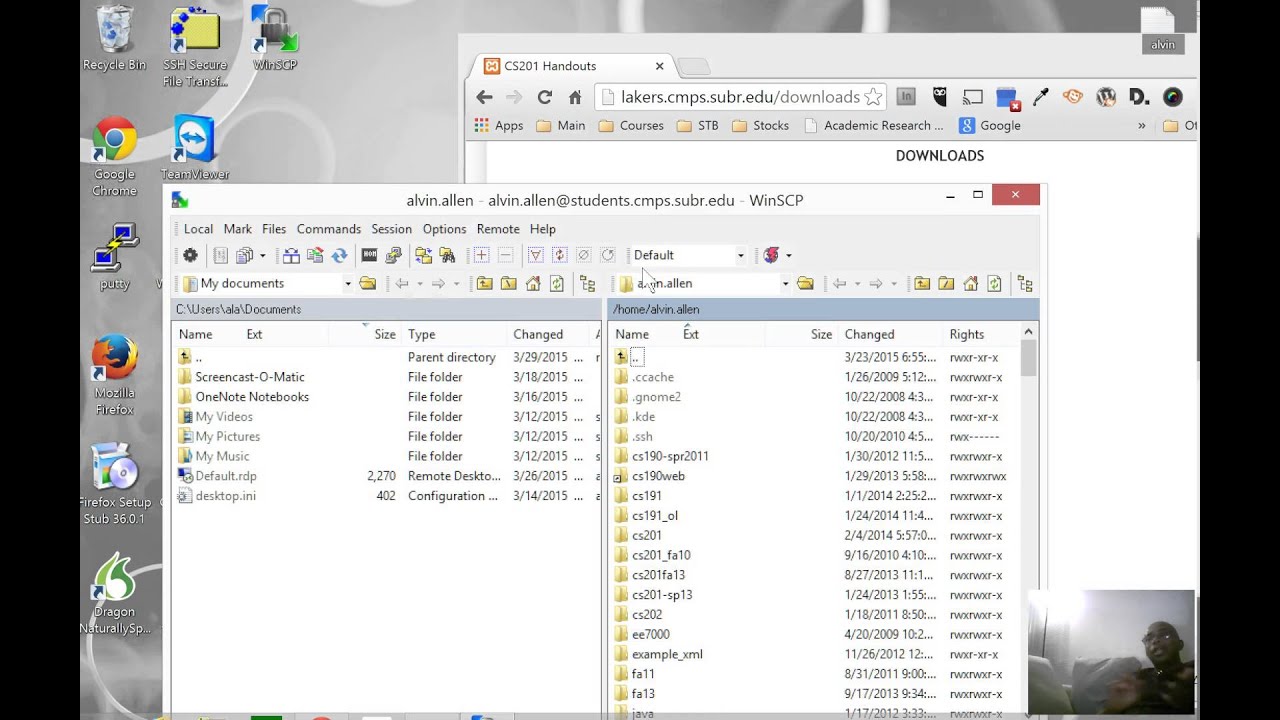Toggle the local panel directory tree
Image resolution: width=1280 pixels, height=720 pixels.
point(587,284)
